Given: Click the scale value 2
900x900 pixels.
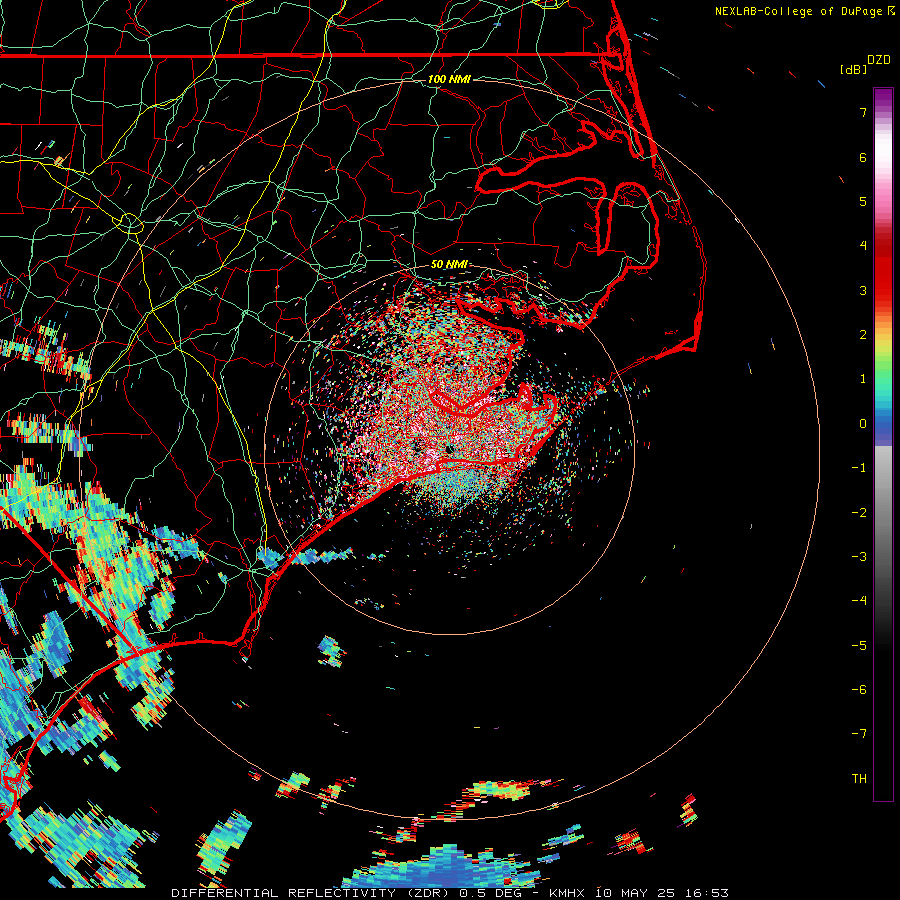Looking at the screenshot, I should (863, 335).
